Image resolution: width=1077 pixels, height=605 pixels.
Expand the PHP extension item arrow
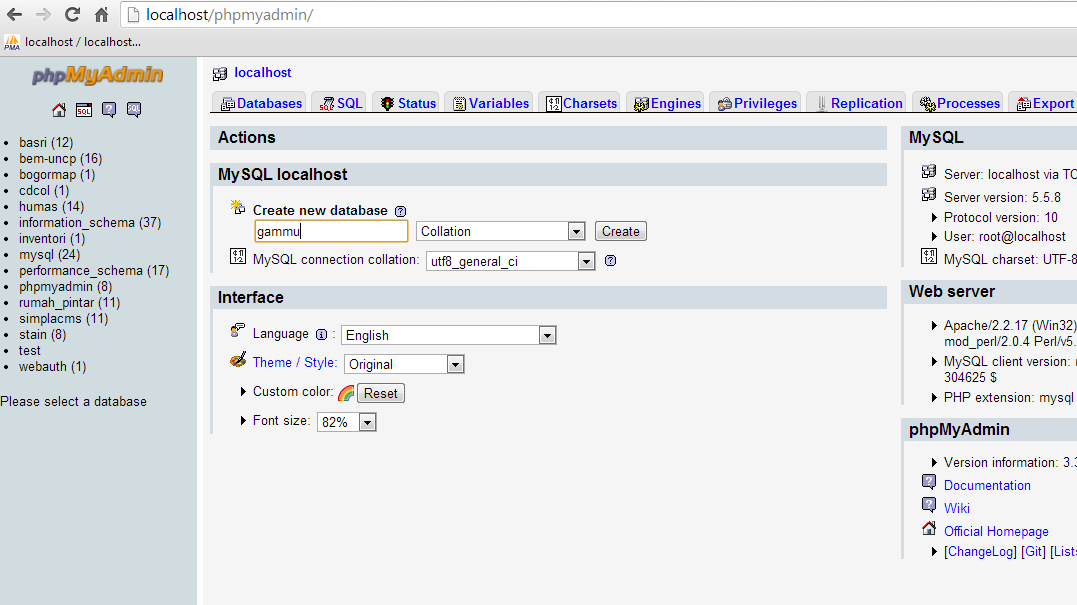[x=934, y=398]
